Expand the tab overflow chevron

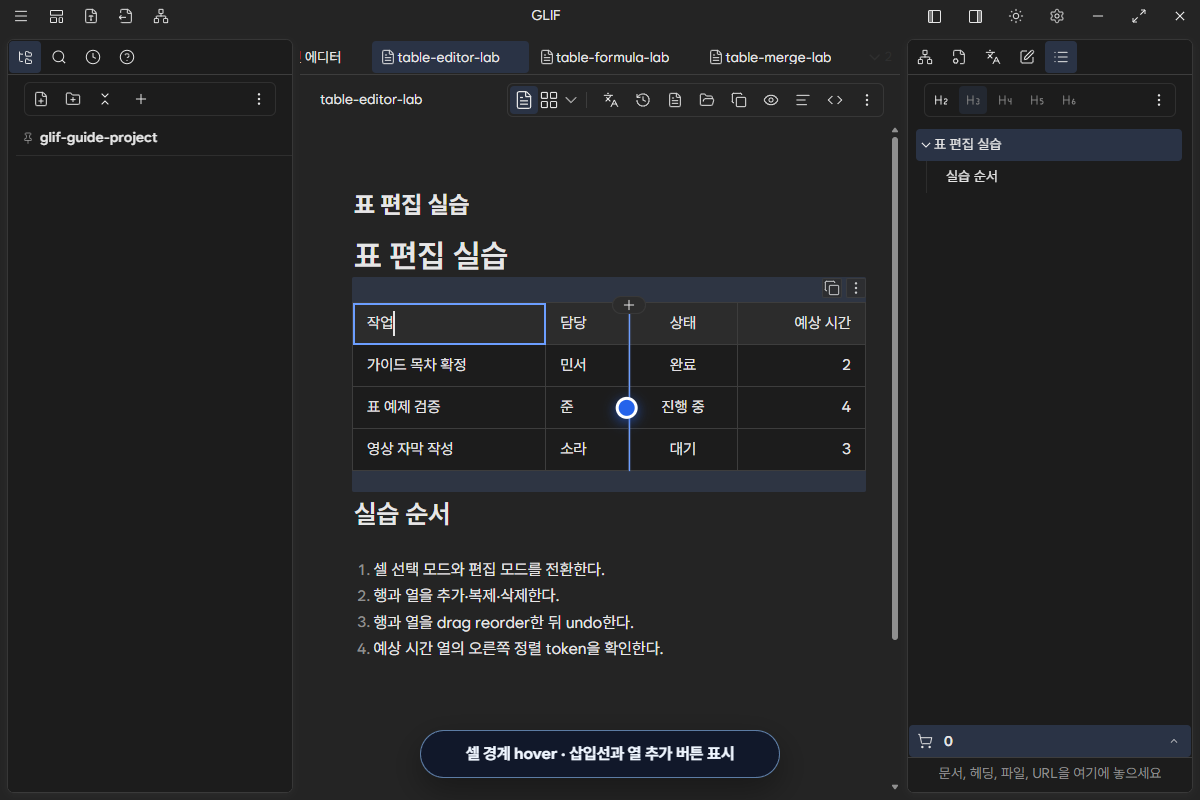pos(876,57)
